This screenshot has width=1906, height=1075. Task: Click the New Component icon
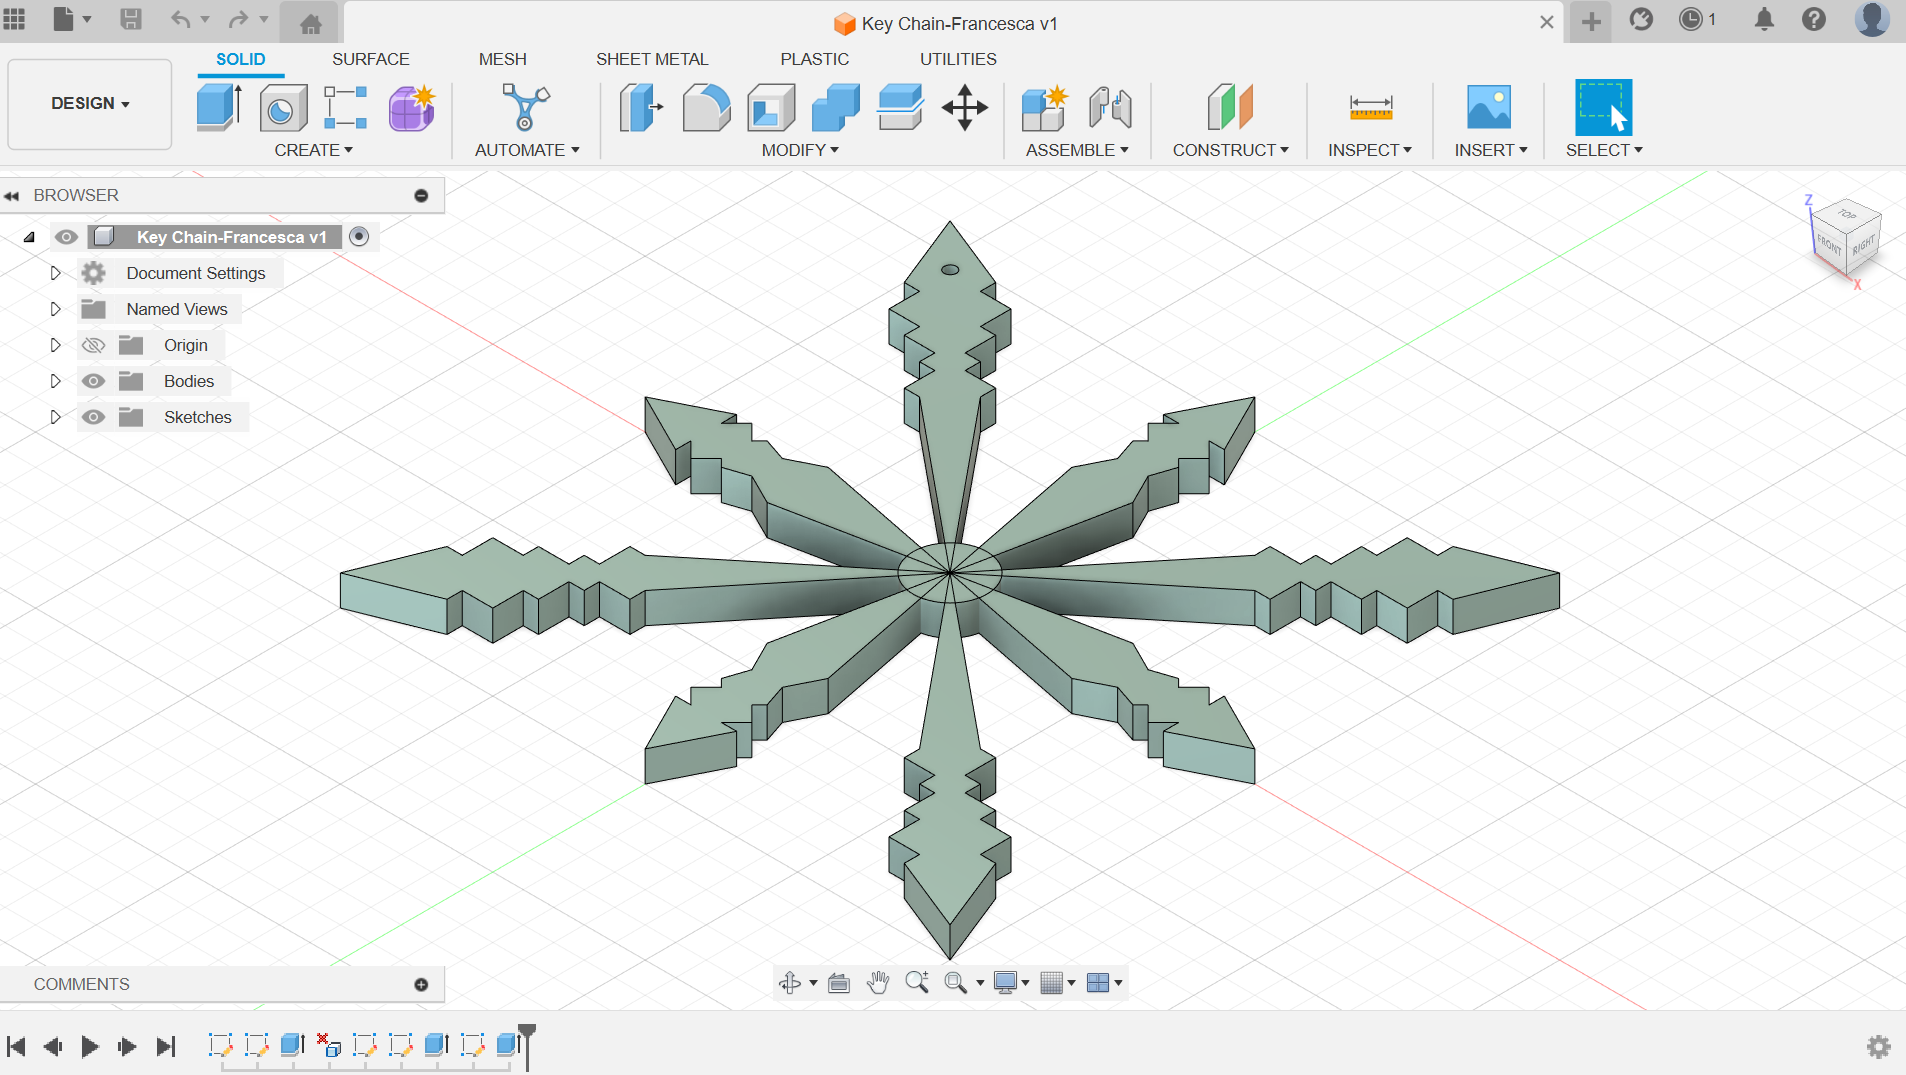coord(1045,107)
